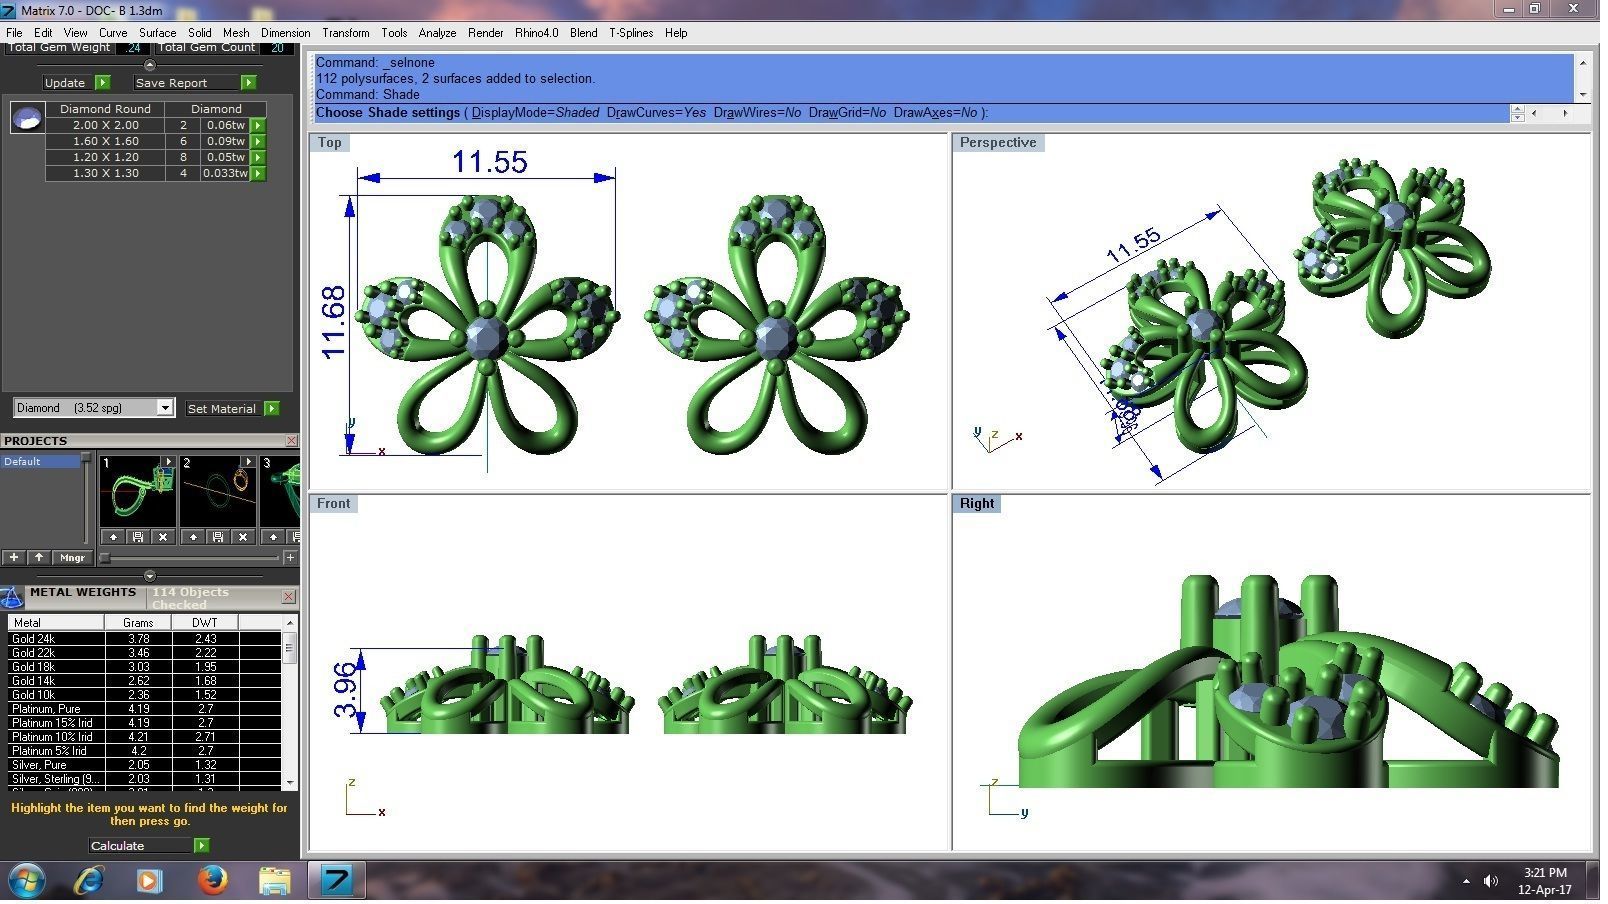Save project slot 2 with the disk icon
The width and height of the screenshot is (1608, 904).
(x=218, y=539)
